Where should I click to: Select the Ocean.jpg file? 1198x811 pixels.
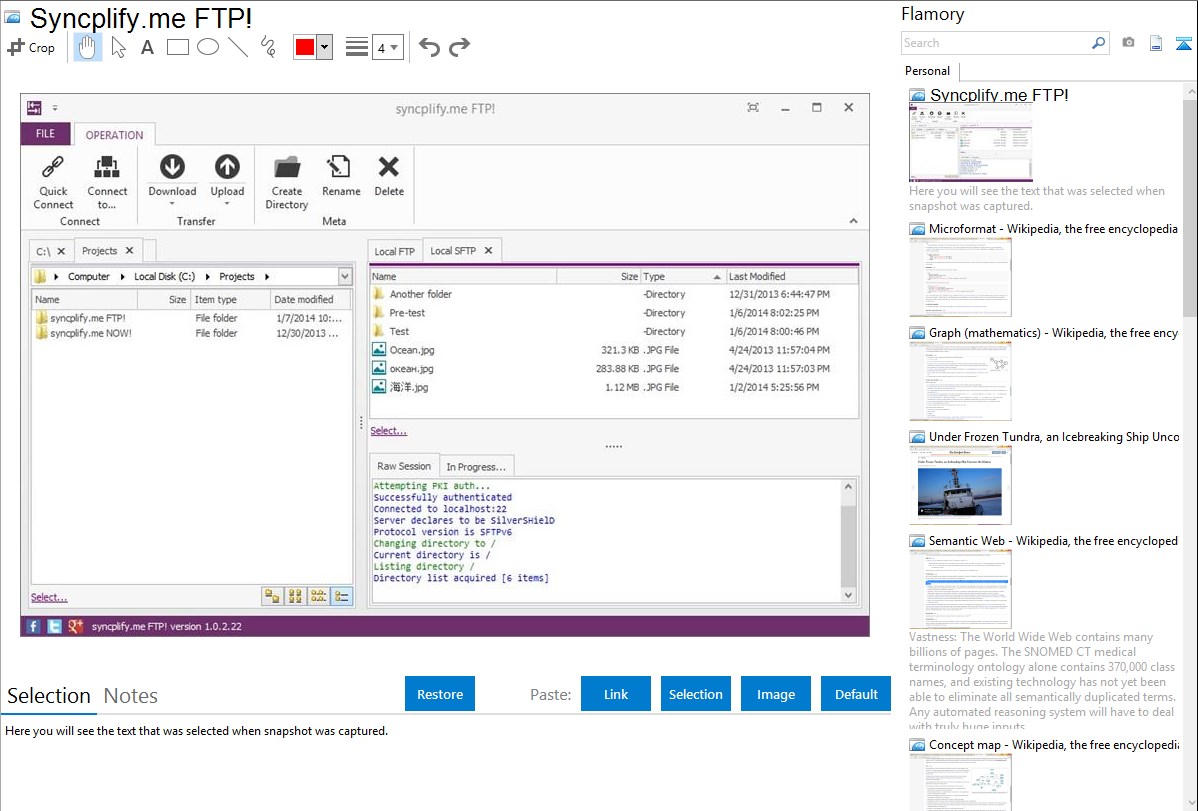click(614, 350)
